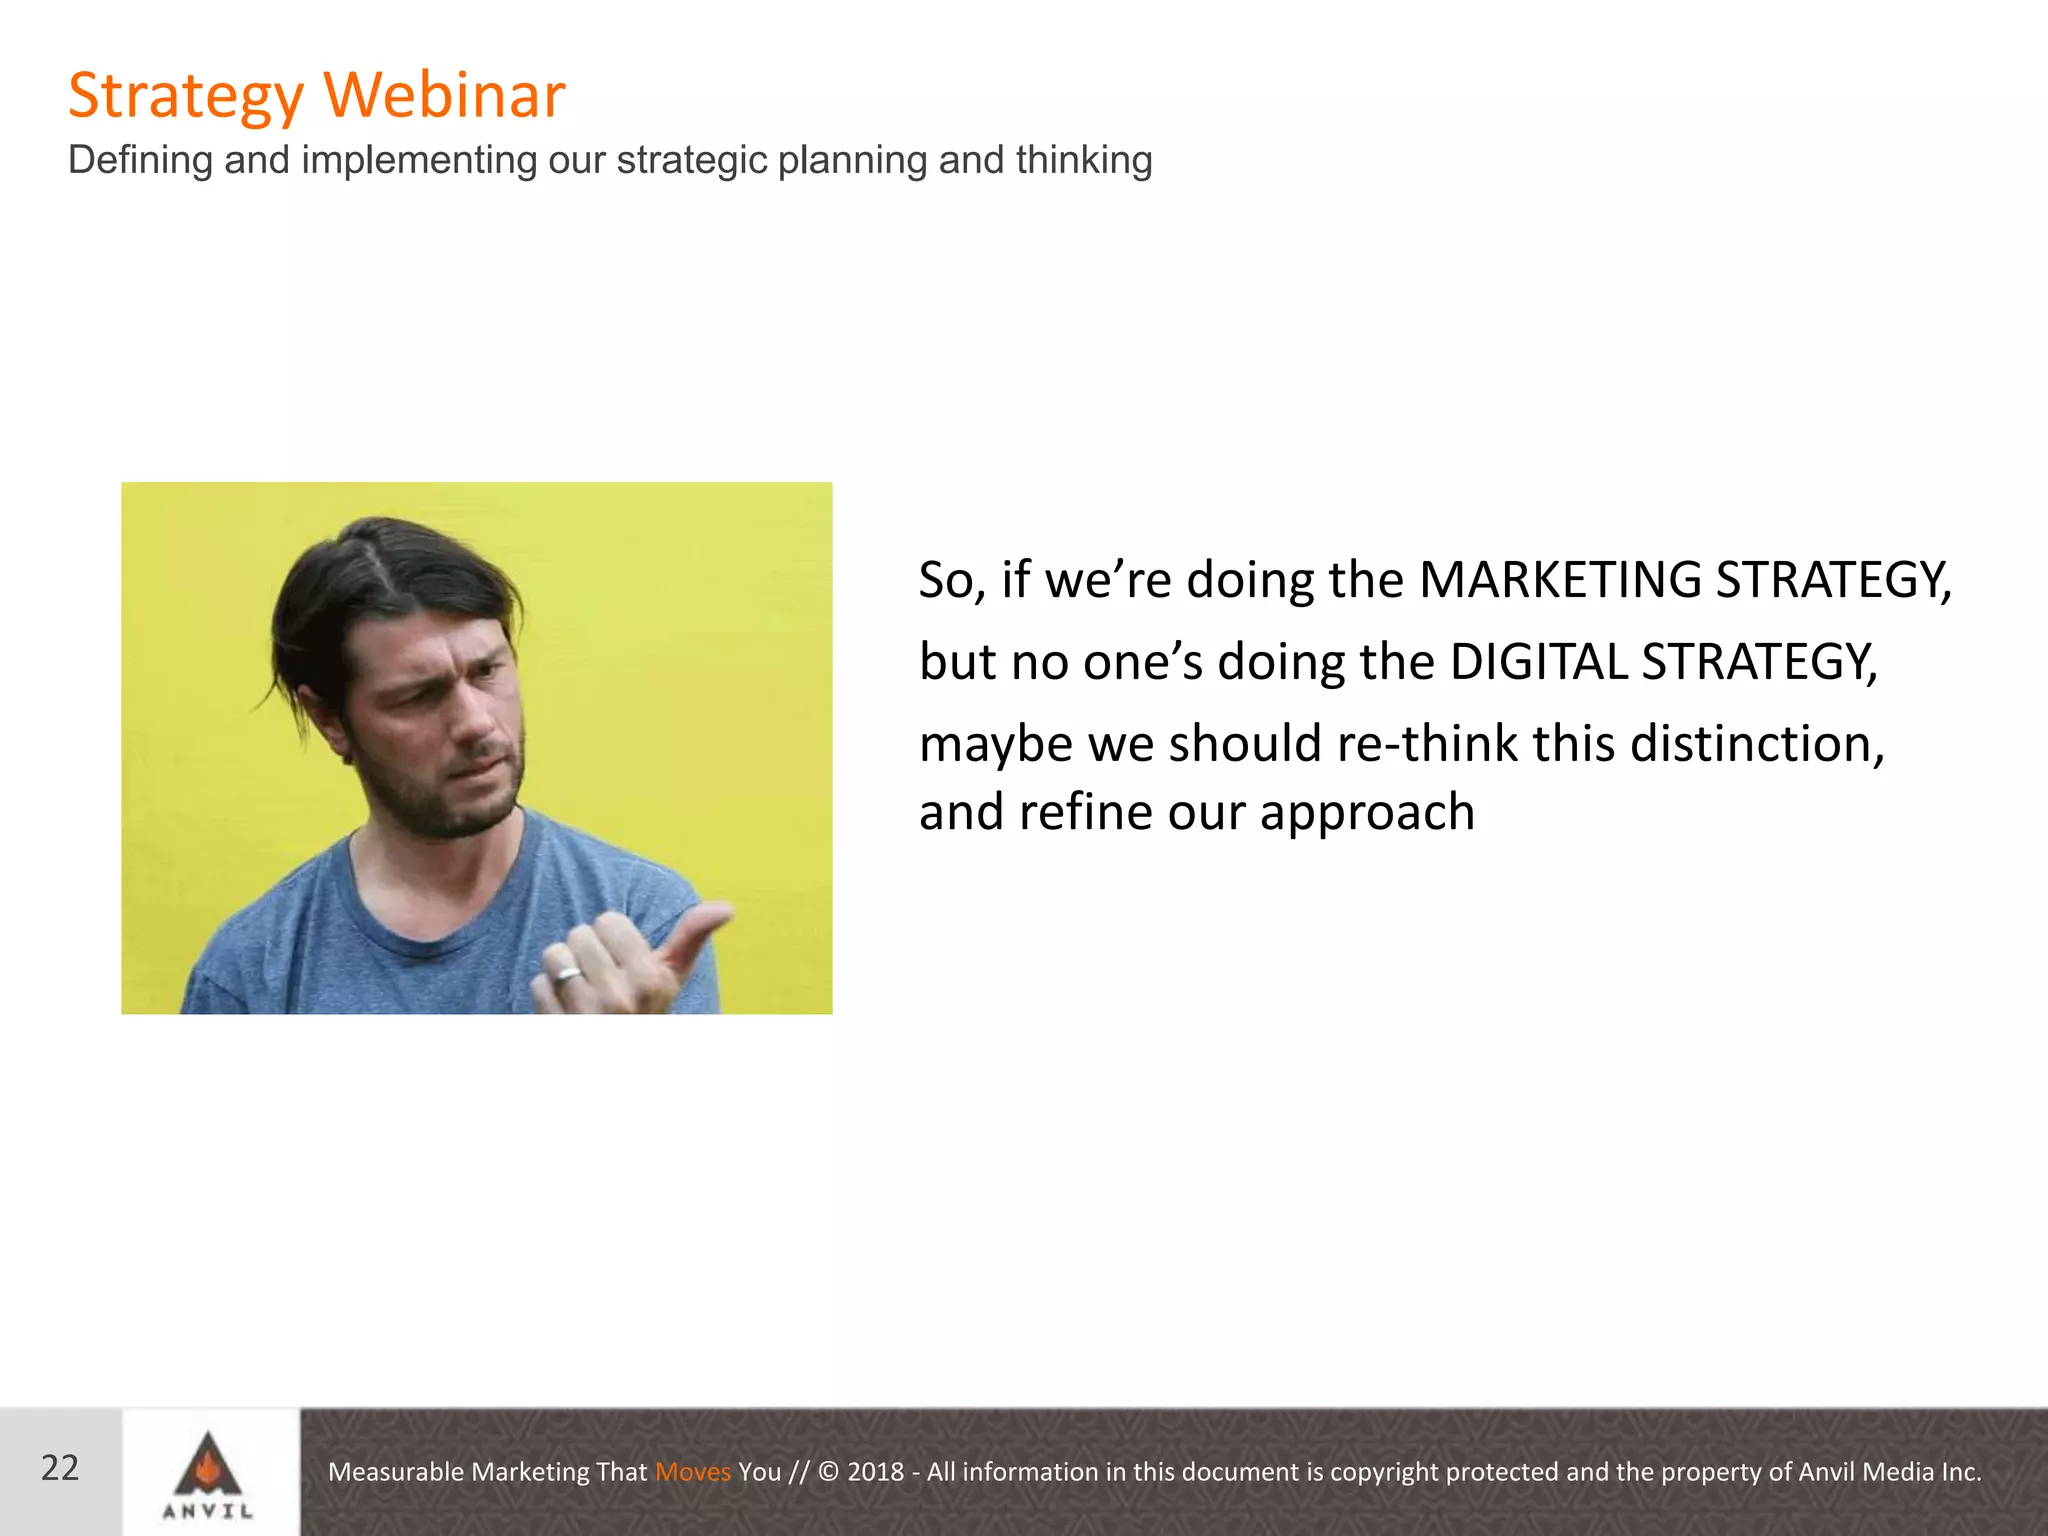Click the orange word 'Moves' in the footer
The height and width of the screenshot is (1536, 2048).
point(693,1472)
